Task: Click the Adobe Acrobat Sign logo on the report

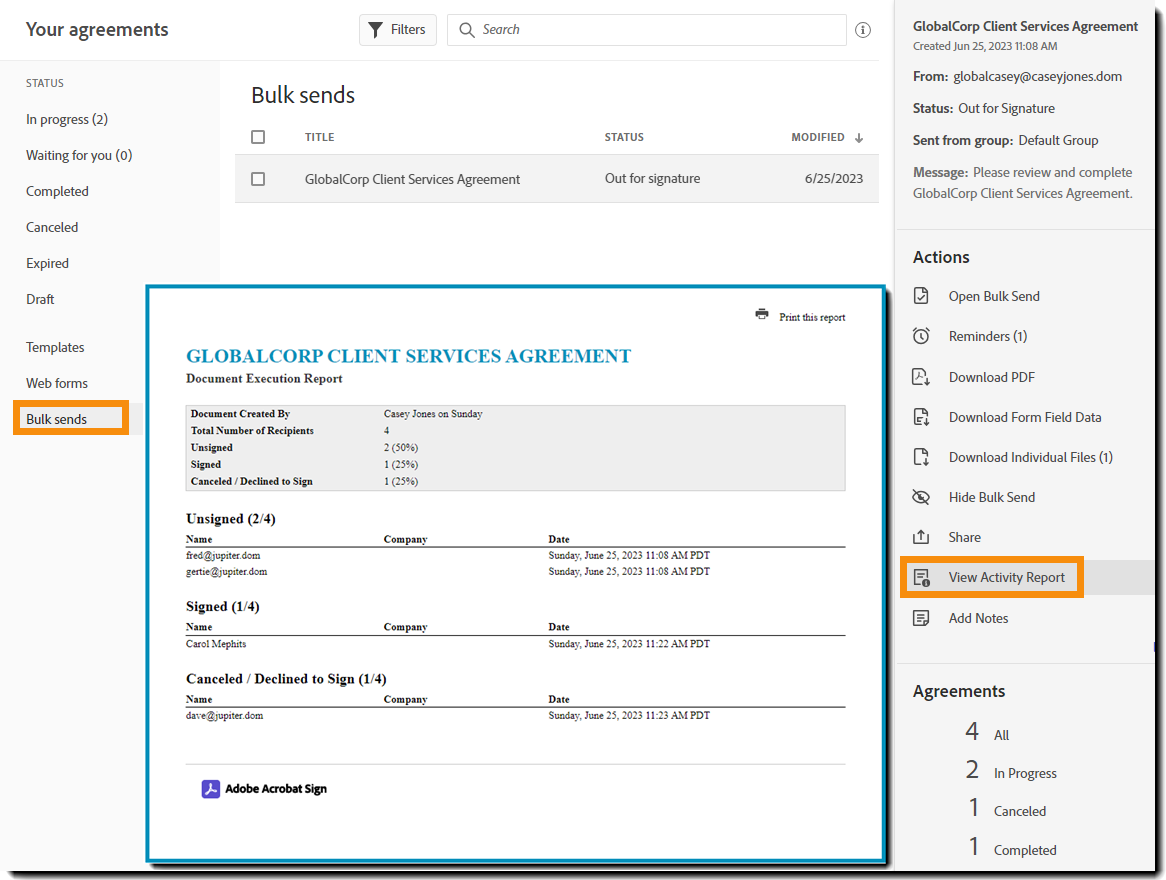Action: (211, 788)
